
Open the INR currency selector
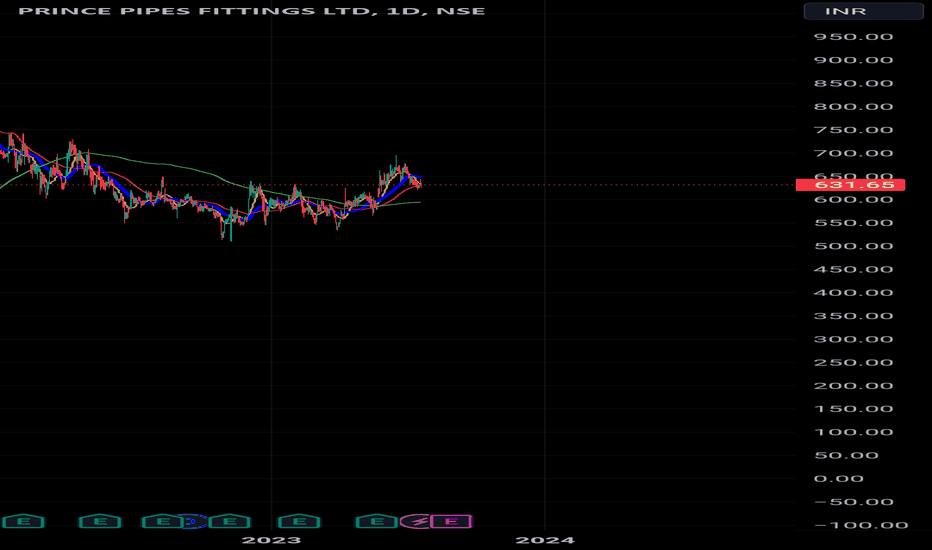coord(863,11)
